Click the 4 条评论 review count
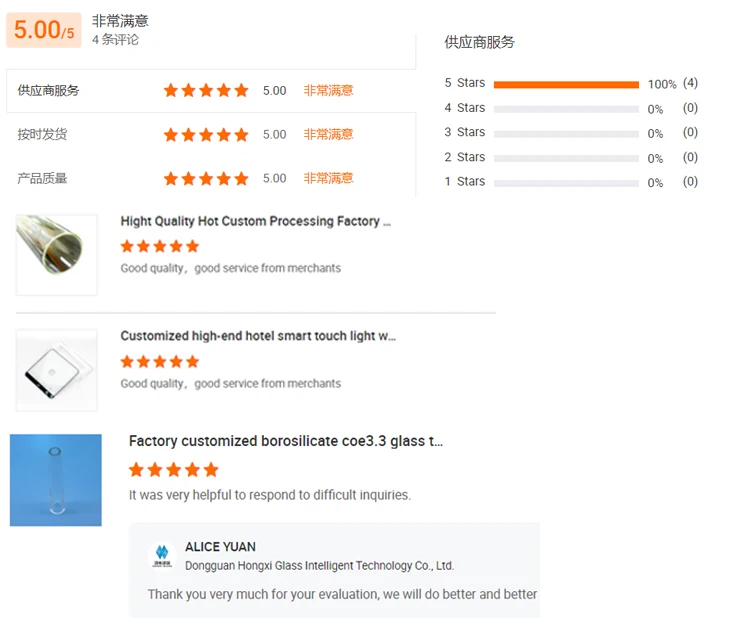 click(x=115, y=40)
